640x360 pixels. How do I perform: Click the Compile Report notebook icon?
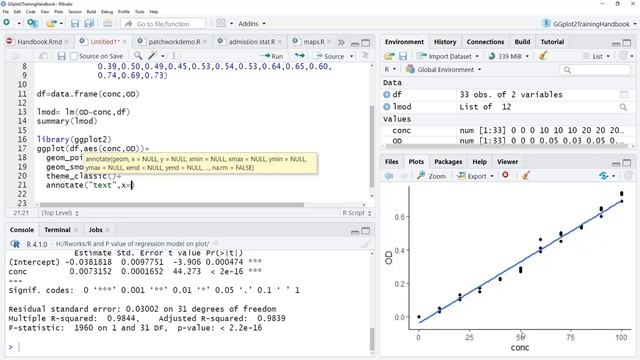coord(176,56)
